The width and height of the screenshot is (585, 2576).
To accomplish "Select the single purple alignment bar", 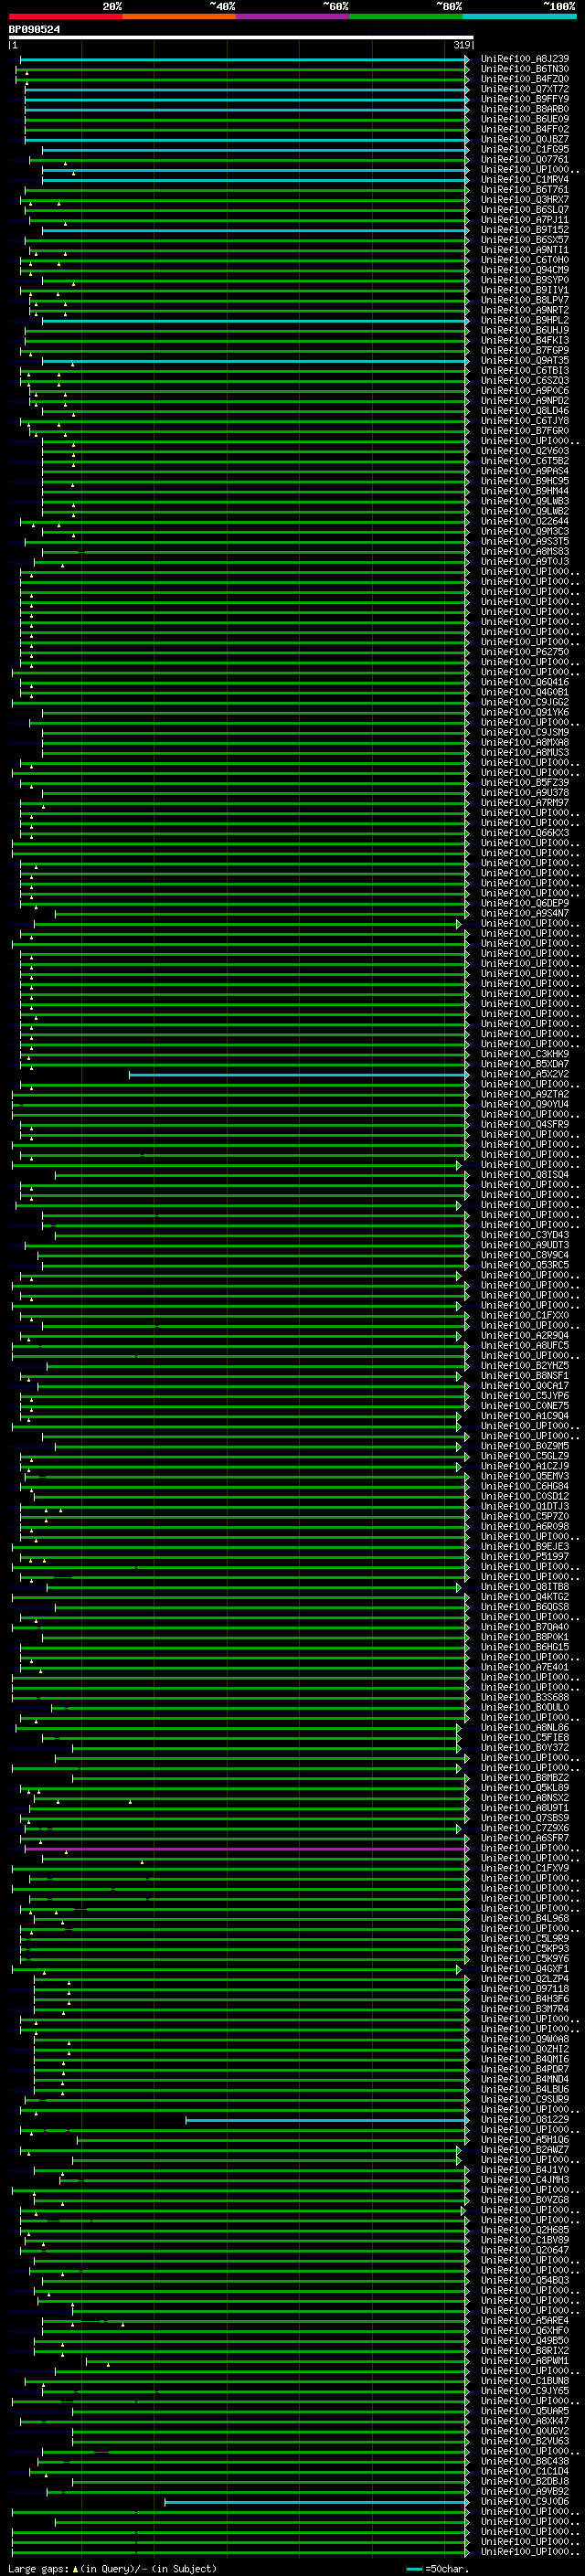I will tap(246, 1849).
